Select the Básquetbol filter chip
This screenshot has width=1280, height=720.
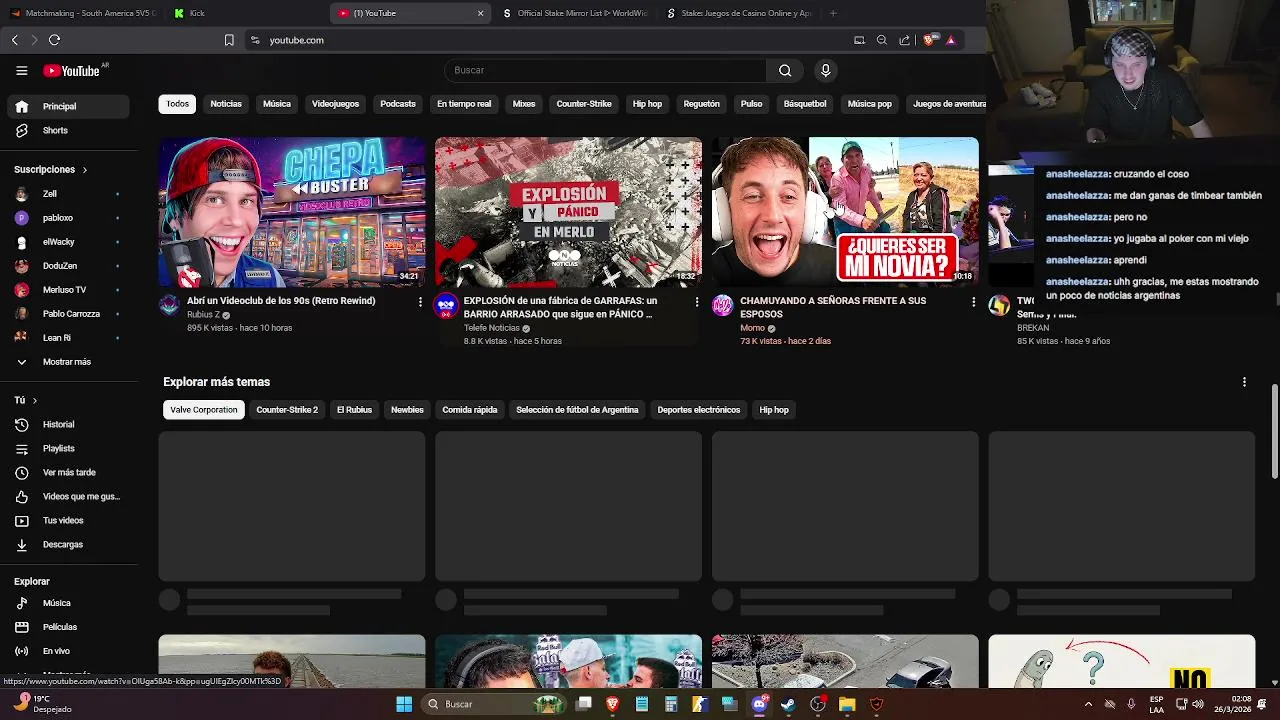[805, 104]
